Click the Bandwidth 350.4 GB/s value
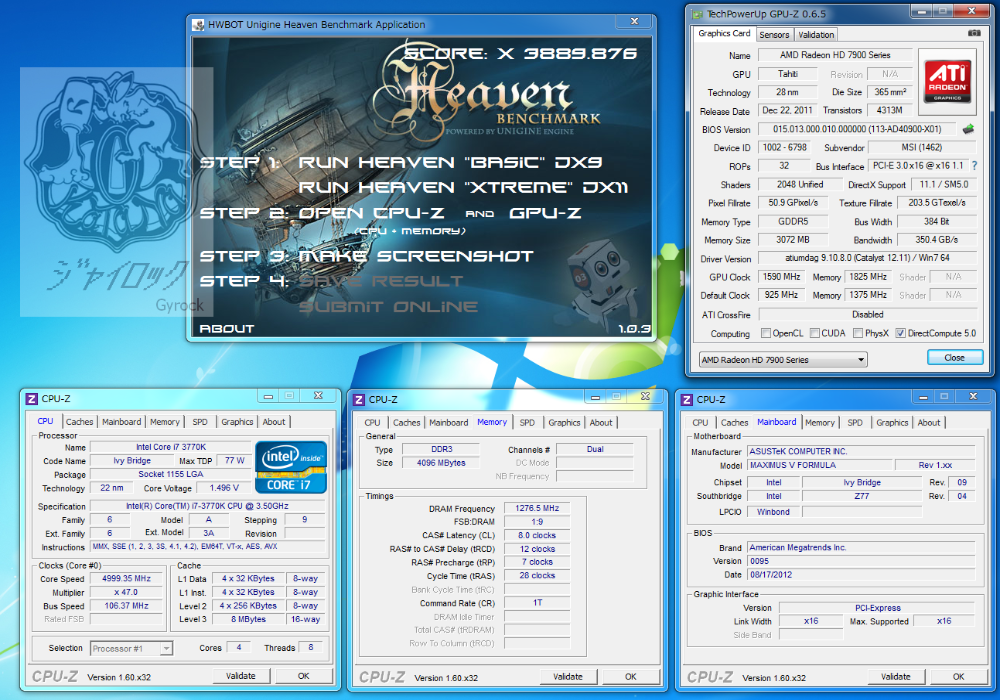Screen dimensions: 1000x700 click(x=937, y=240)
